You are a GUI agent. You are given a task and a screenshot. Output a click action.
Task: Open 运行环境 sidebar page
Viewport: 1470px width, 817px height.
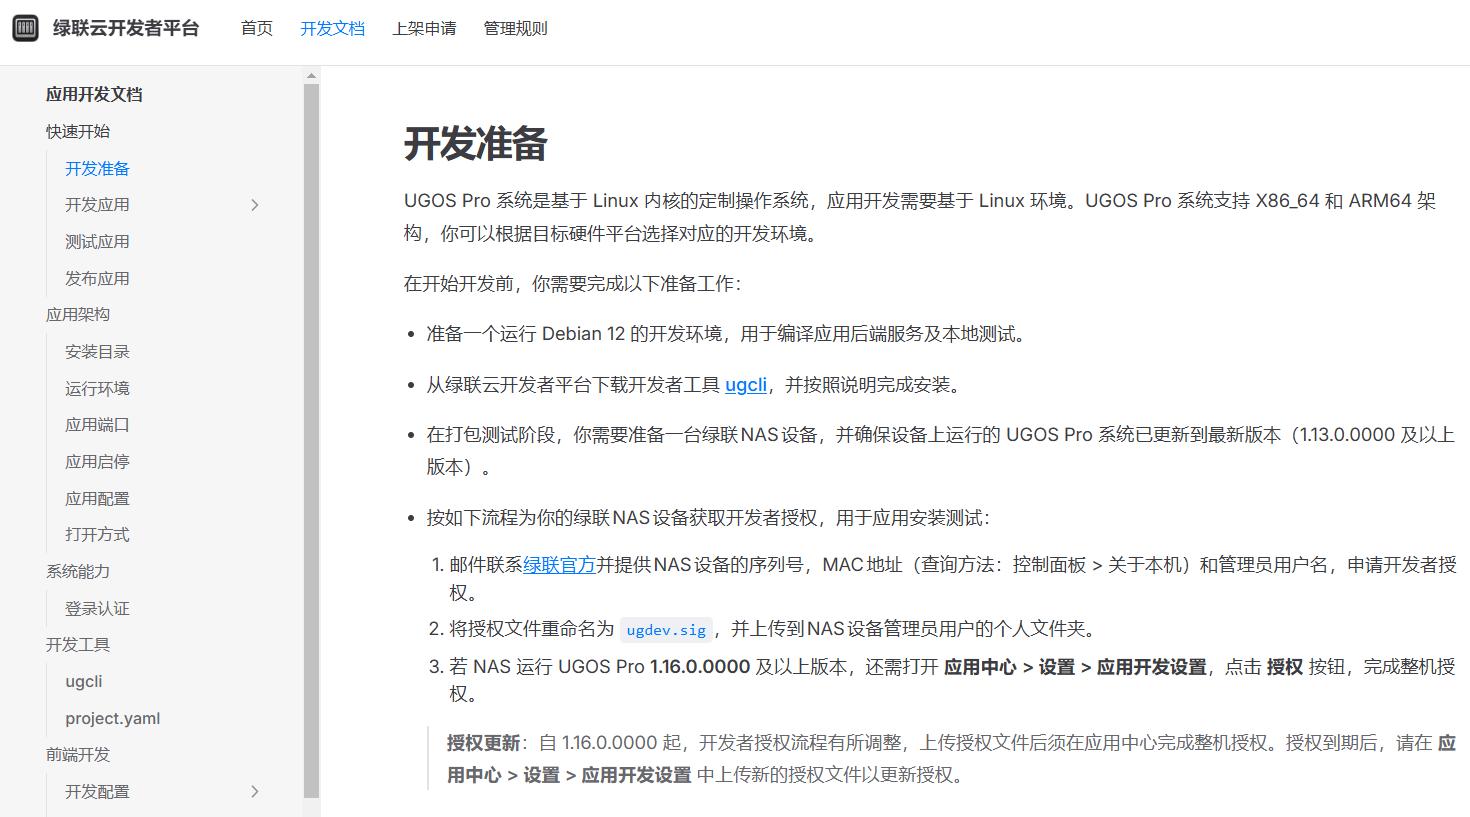coord(98,388)
